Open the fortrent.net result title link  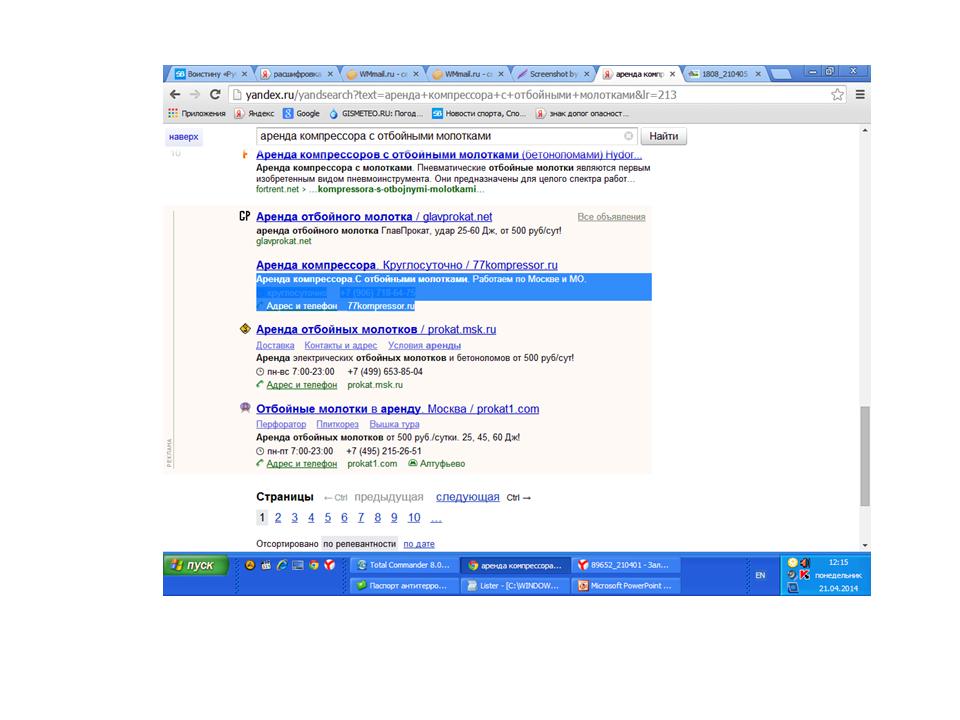(449, 155)
